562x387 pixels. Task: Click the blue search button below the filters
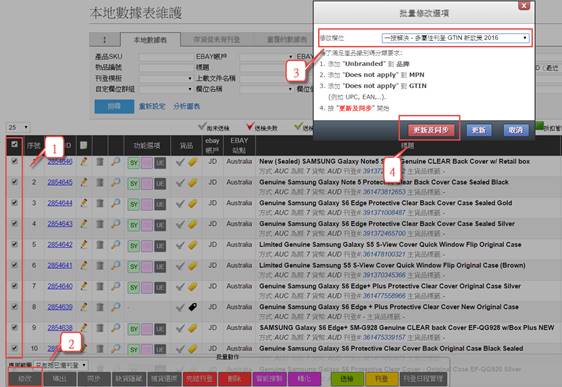(x=114, y=106)
